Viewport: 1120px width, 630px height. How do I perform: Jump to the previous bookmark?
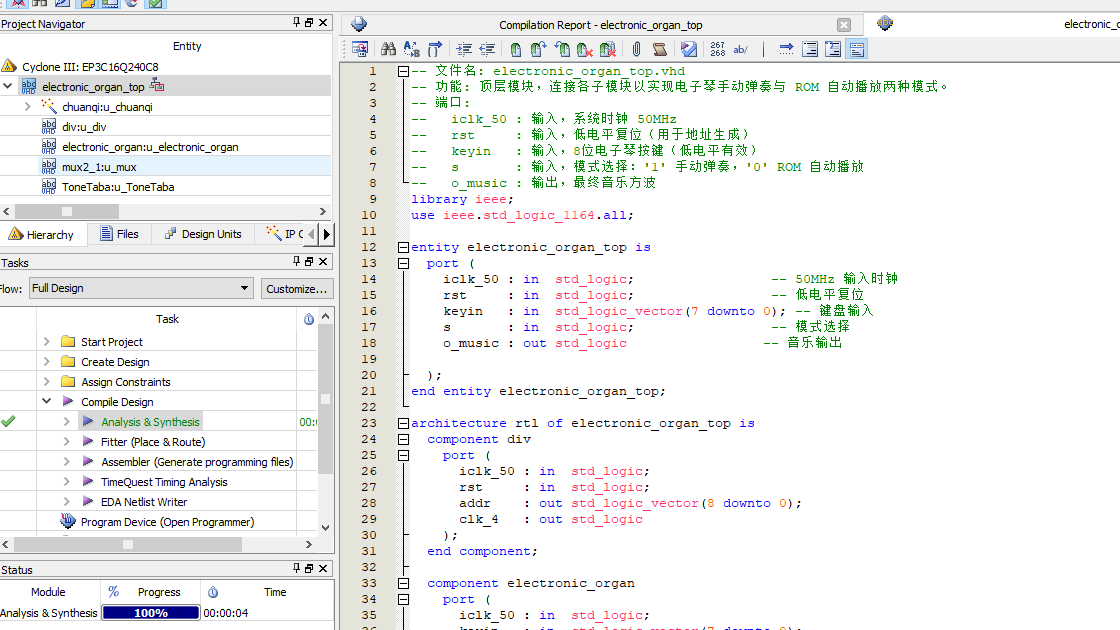(x=562, y=49)
